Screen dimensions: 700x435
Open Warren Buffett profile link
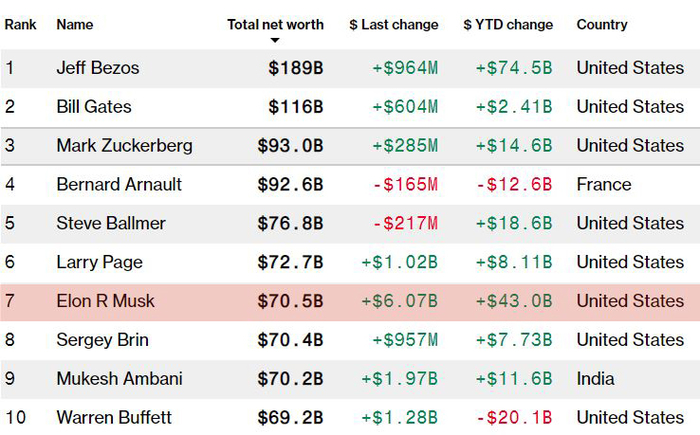click(114, 417)
